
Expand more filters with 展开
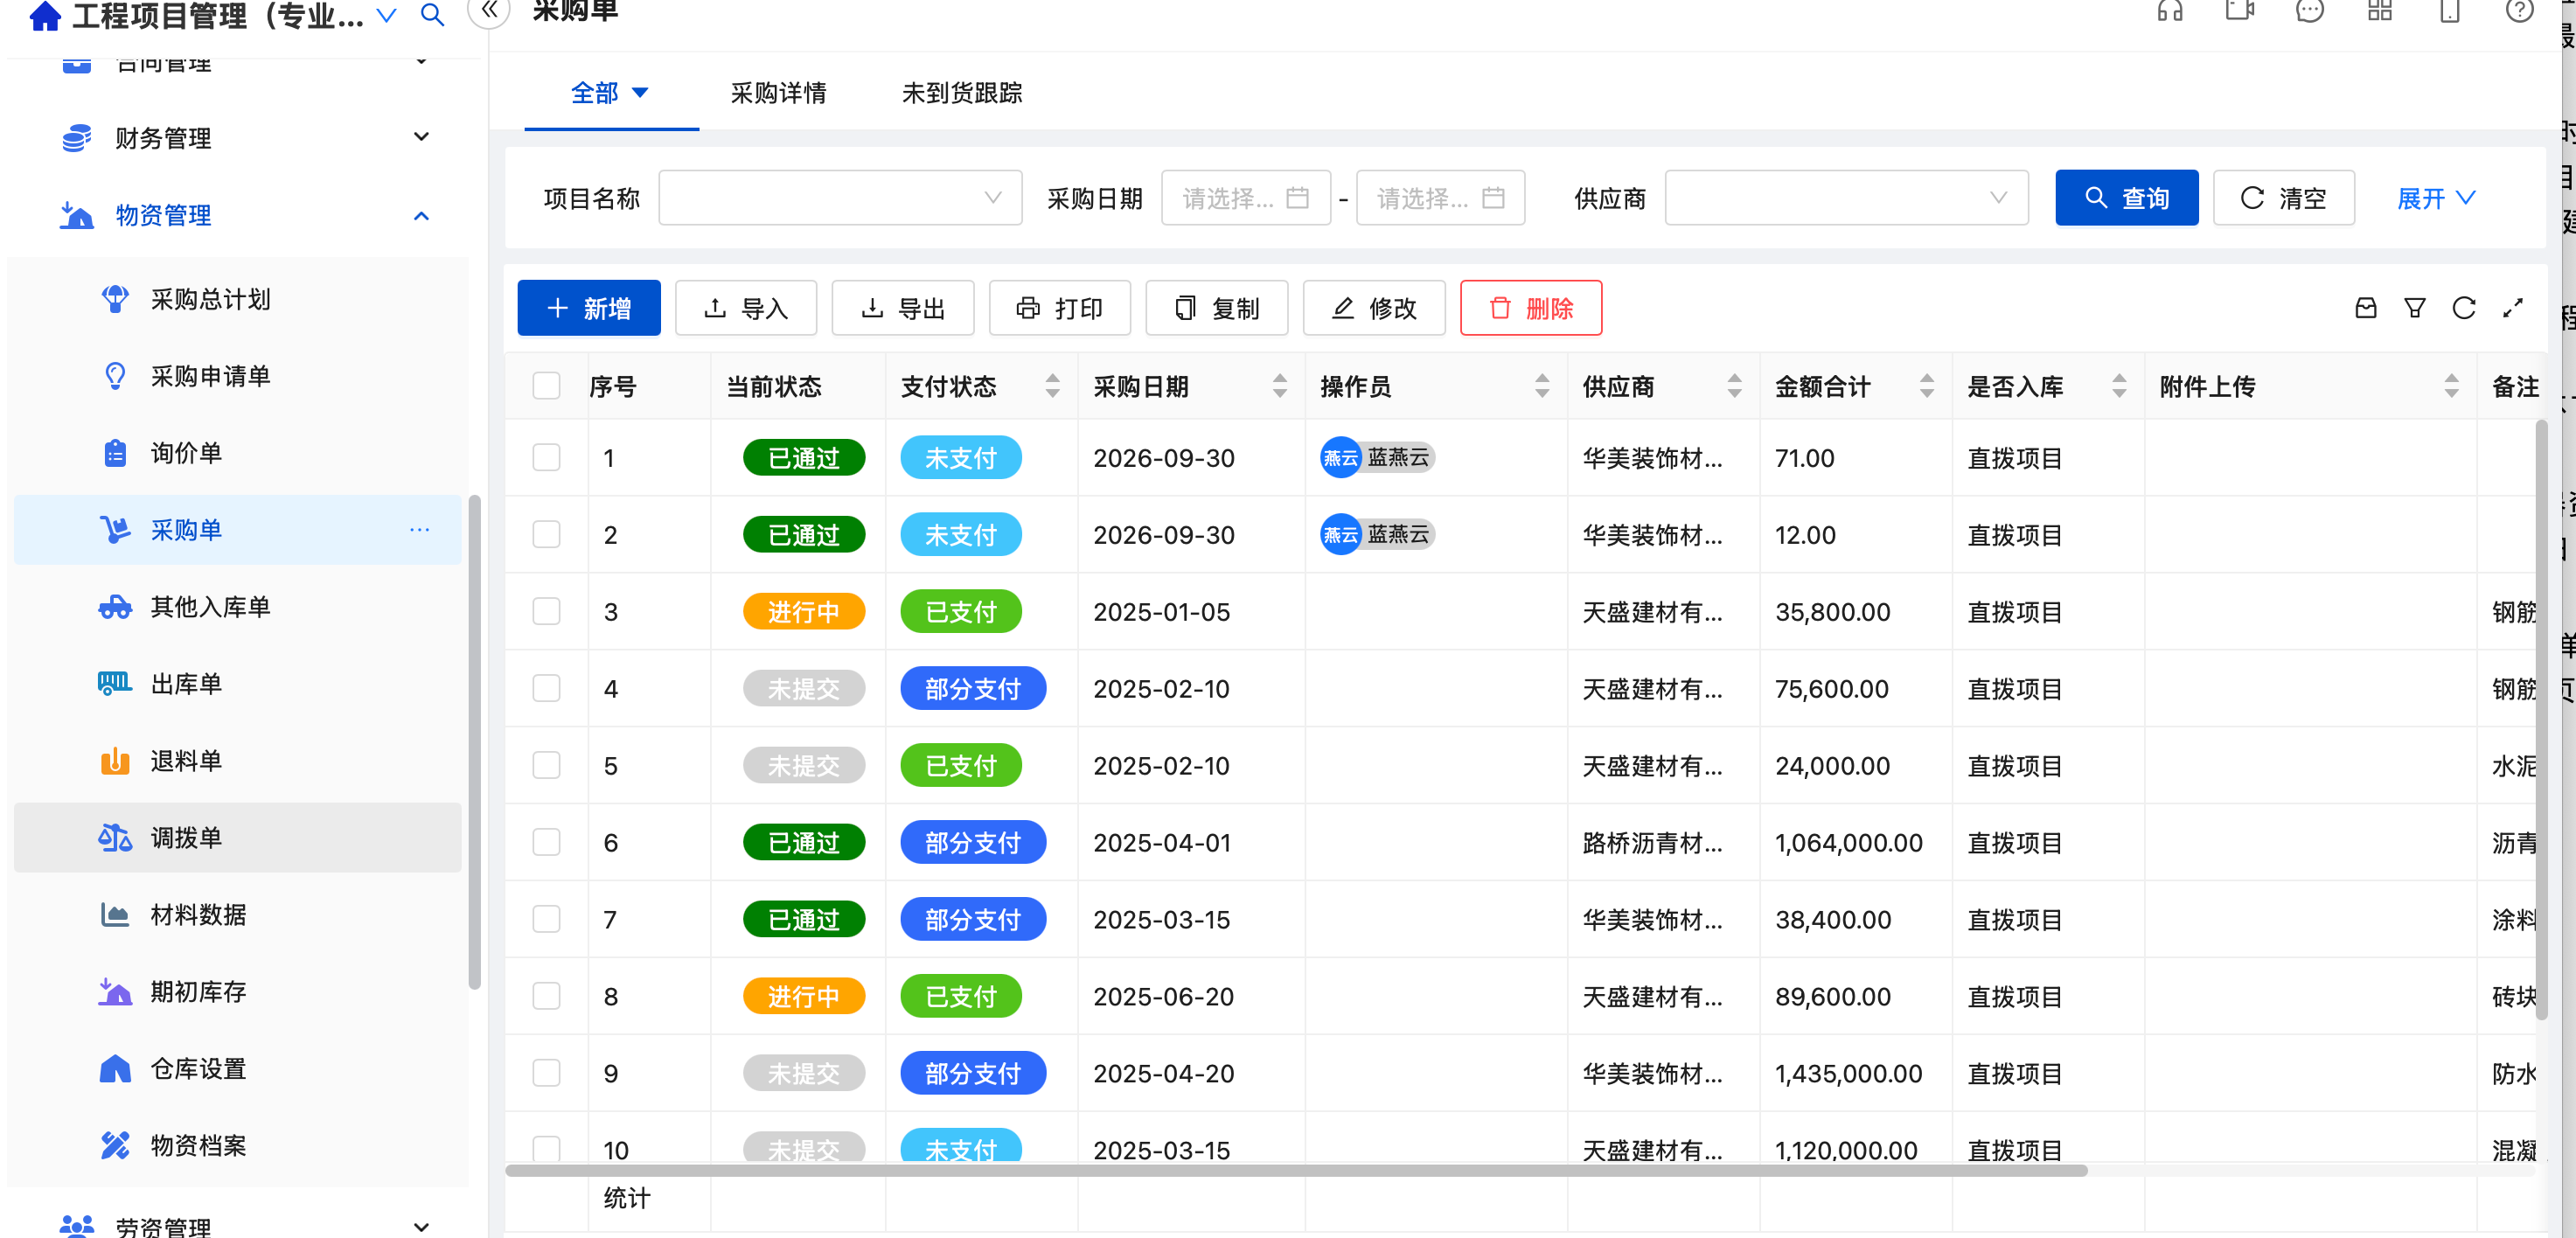2436,198
